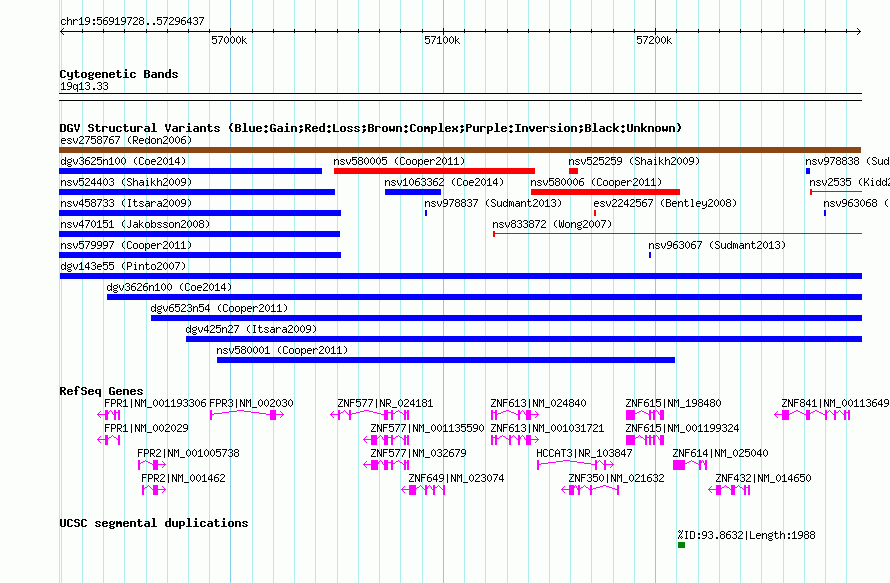890x583 pixels.
Task: Click the dgv3626n100 (Coe2014) label
Action: [x=169, y=287]
